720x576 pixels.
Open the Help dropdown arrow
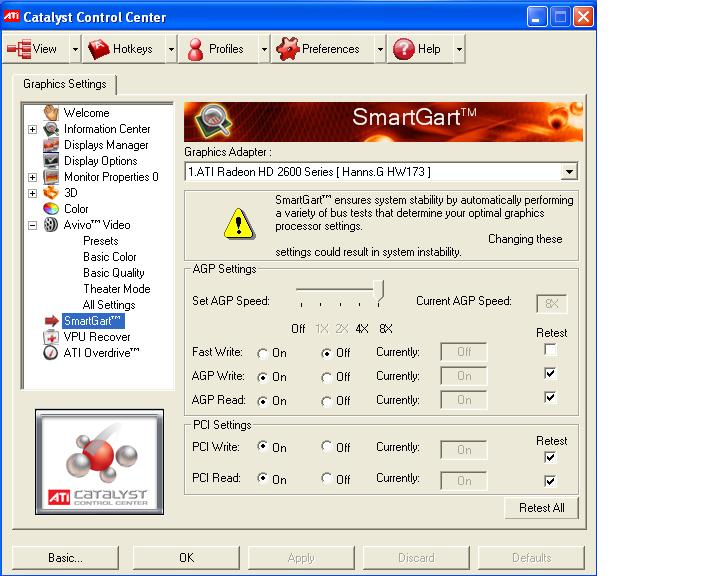[x=459, y=49]
